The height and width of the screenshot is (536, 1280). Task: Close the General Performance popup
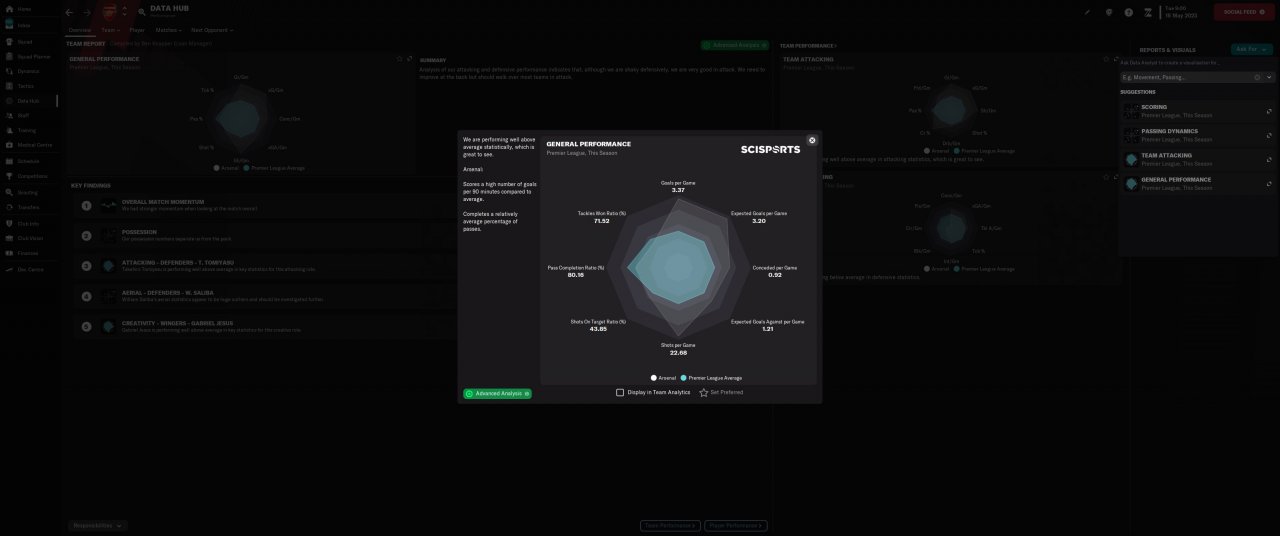(x=812, y=140)
